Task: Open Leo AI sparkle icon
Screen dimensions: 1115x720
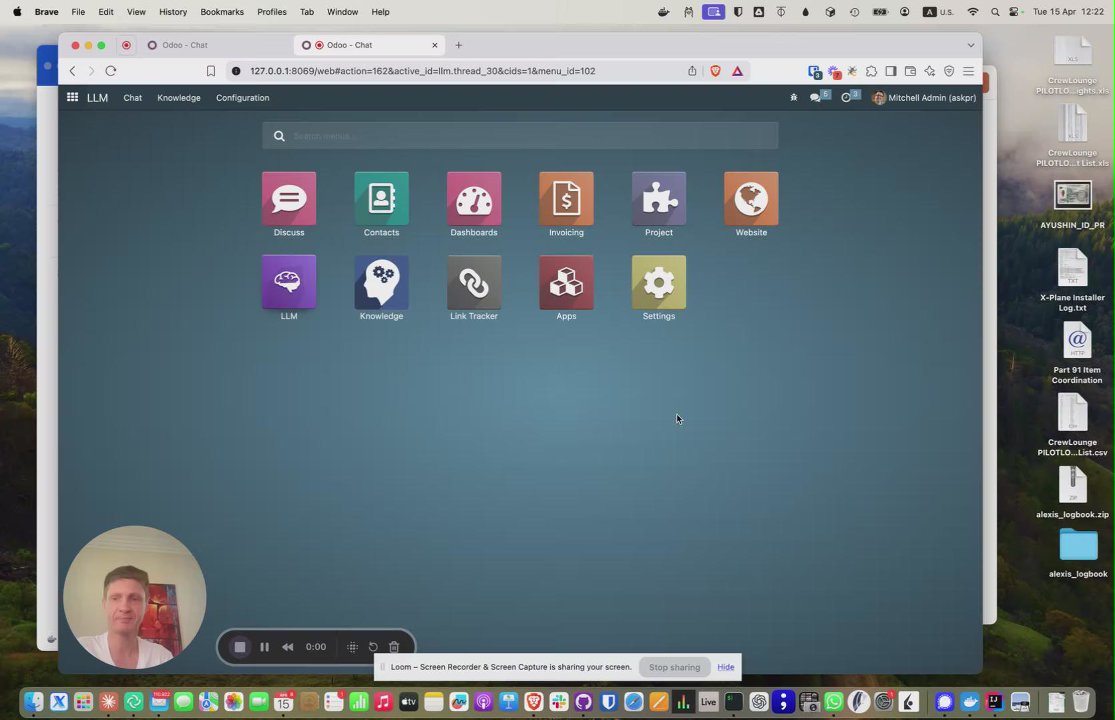Action: (x=929, y=70)
